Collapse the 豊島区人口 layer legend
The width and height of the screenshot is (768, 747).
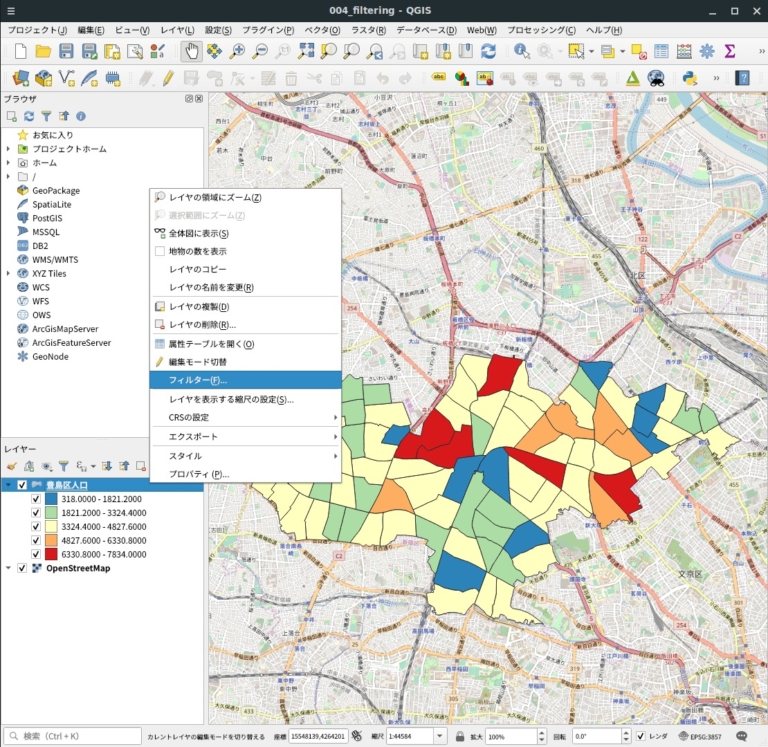(x=8, y=485)
